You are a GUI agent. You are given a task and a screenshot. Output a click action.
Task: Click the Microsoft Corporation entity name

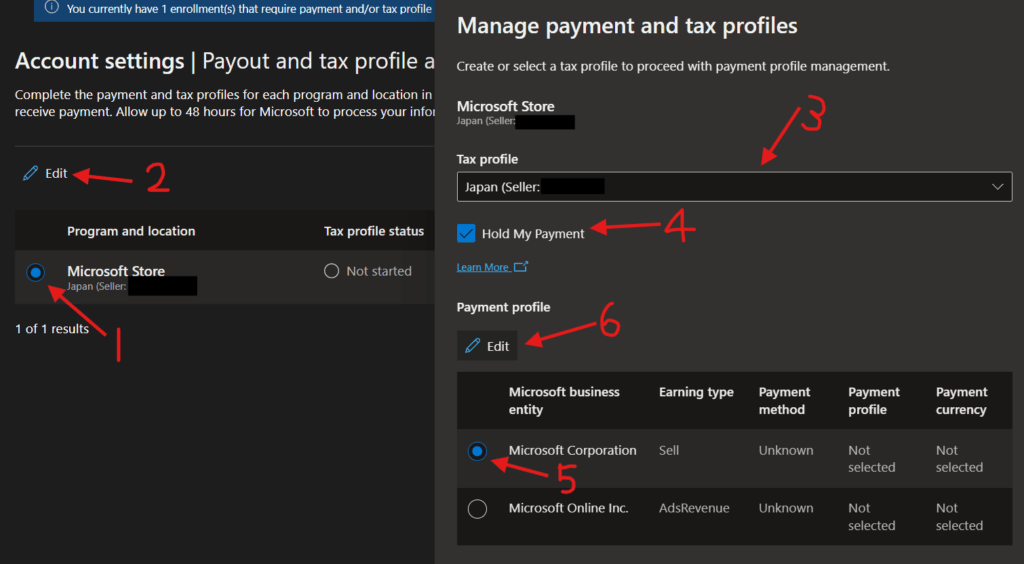point(573,450)
